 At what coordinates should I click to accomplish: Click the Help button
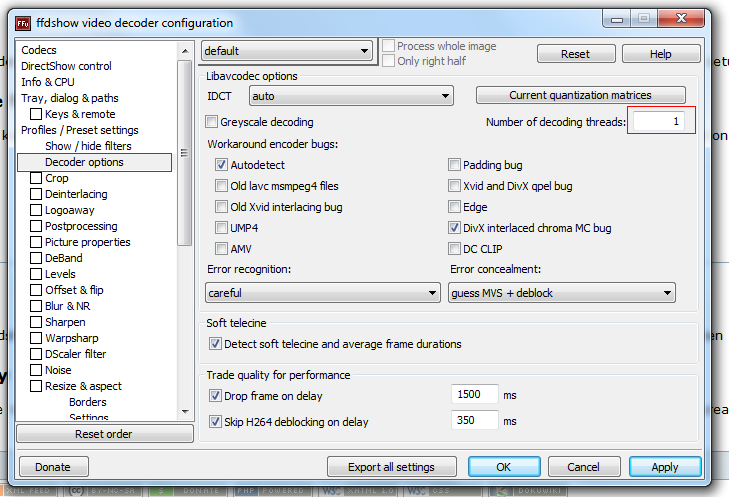point(661,54)
